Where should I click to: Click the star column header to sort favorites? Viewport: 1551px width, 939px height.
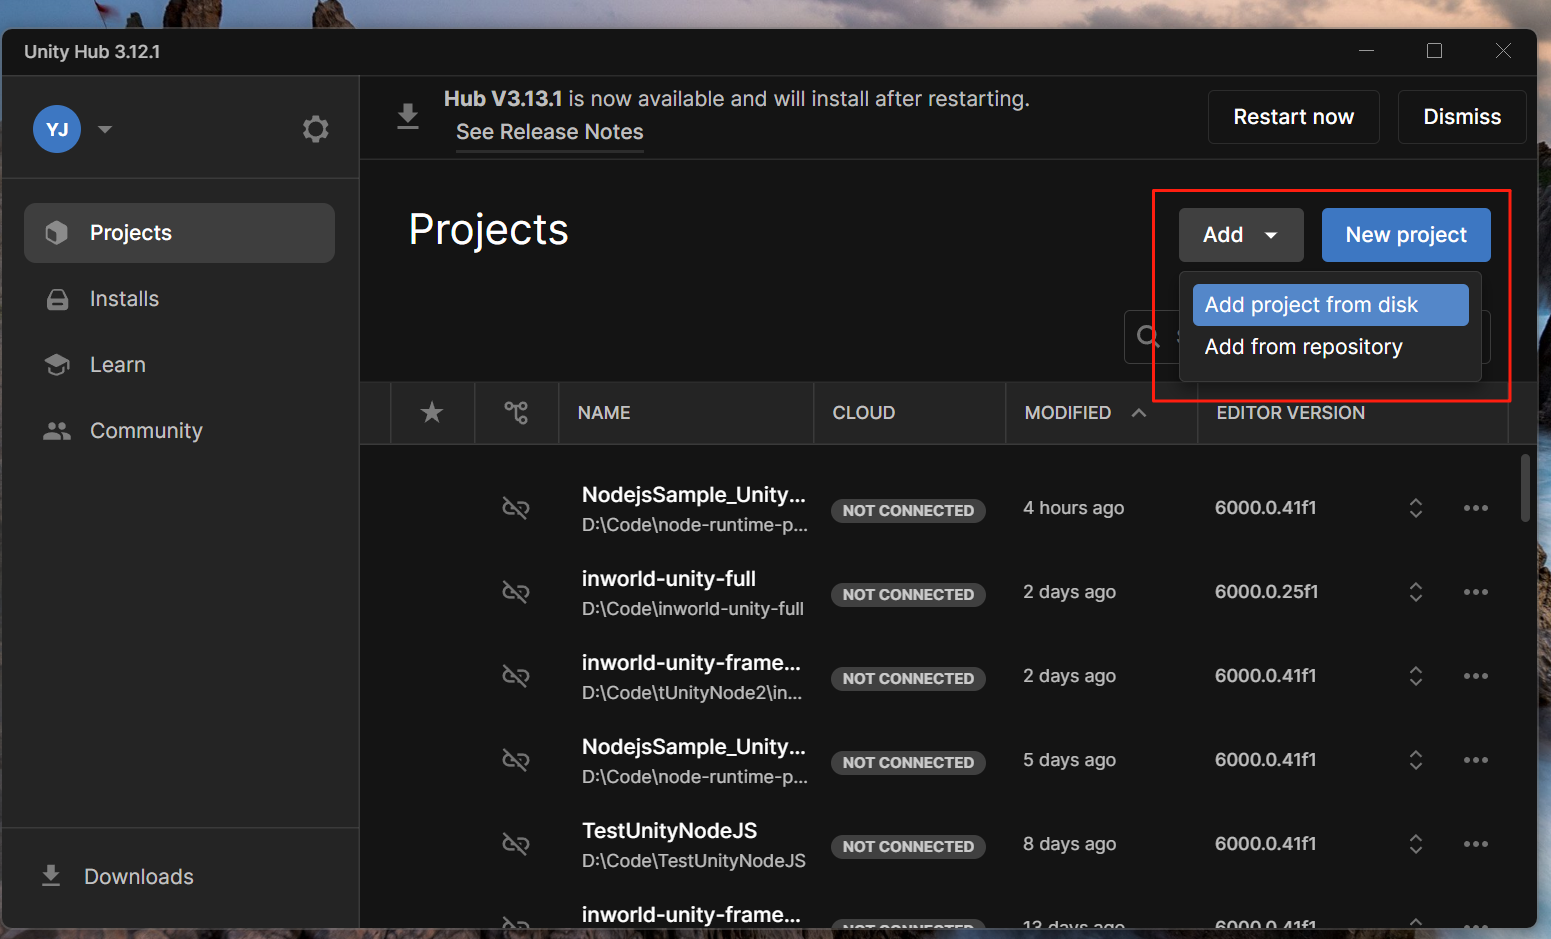tap(431, 412)
